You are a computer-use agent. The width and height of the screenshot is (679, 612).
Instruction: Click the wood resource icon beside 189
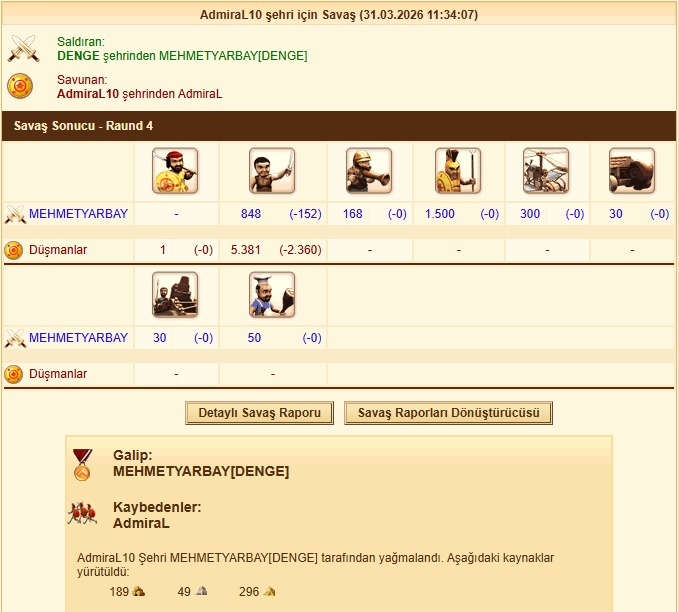[139, 591]
